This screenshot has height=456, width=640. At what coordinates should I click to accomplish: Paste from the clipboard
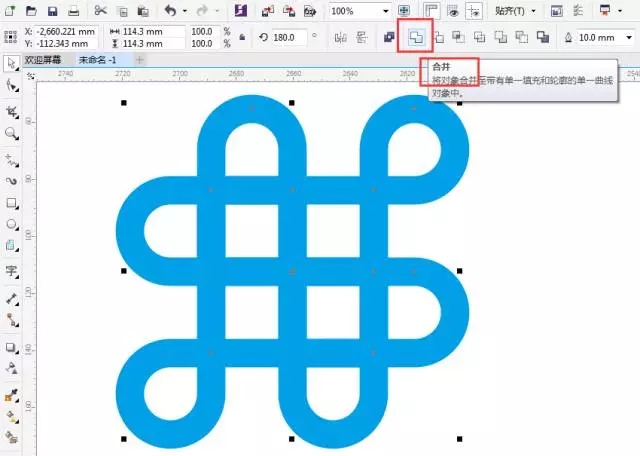143,11
